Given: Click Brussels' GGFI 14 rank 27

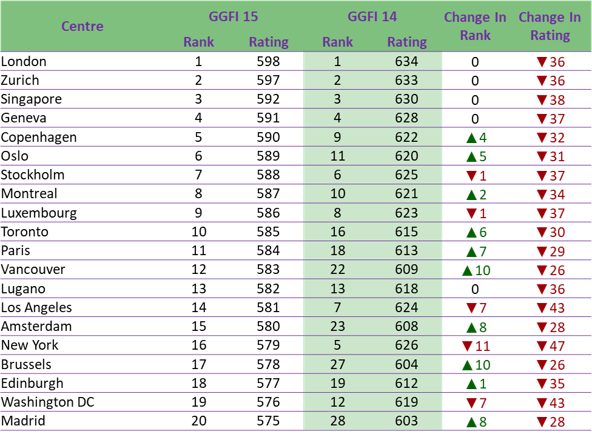Looking at the screenshot, I should [338, 364].
